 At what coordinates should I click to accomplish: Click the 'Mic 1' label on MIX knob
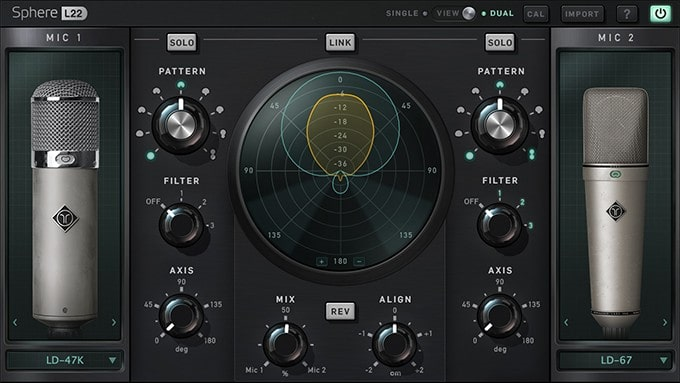point(254,370)
